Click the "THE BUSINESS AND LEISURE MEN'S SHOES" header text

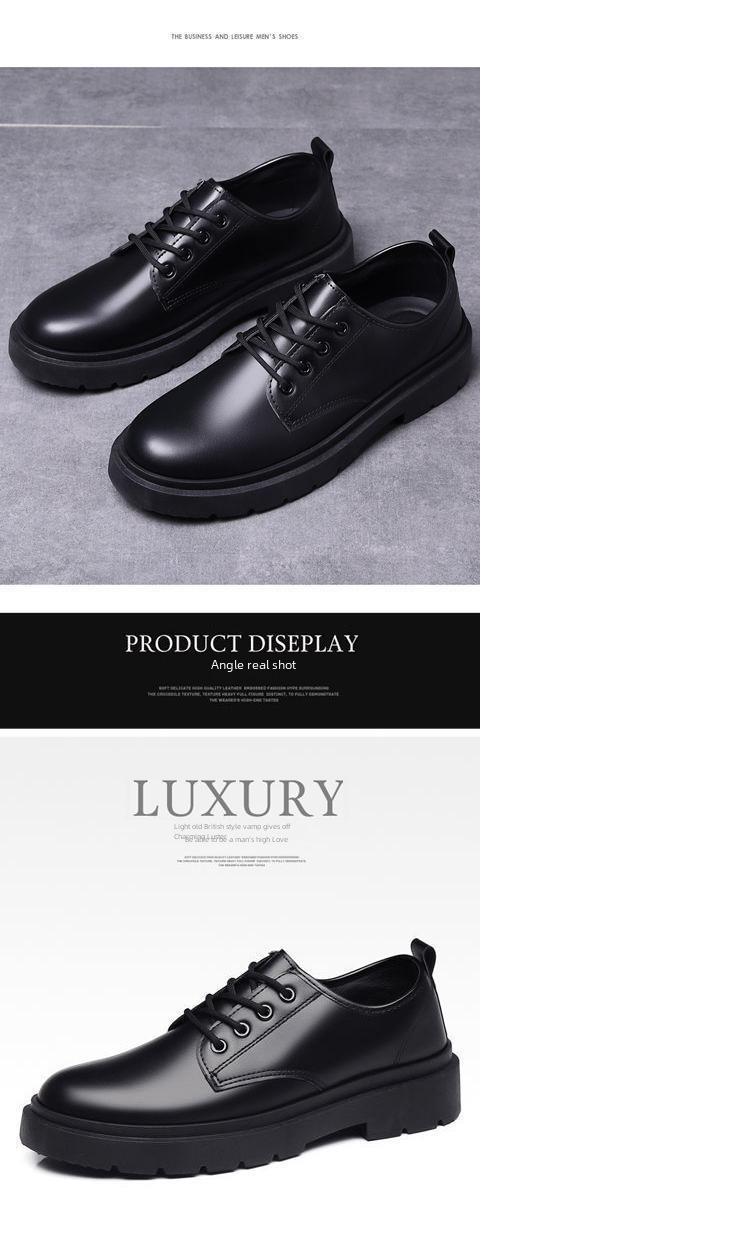[x=234, y=37]
